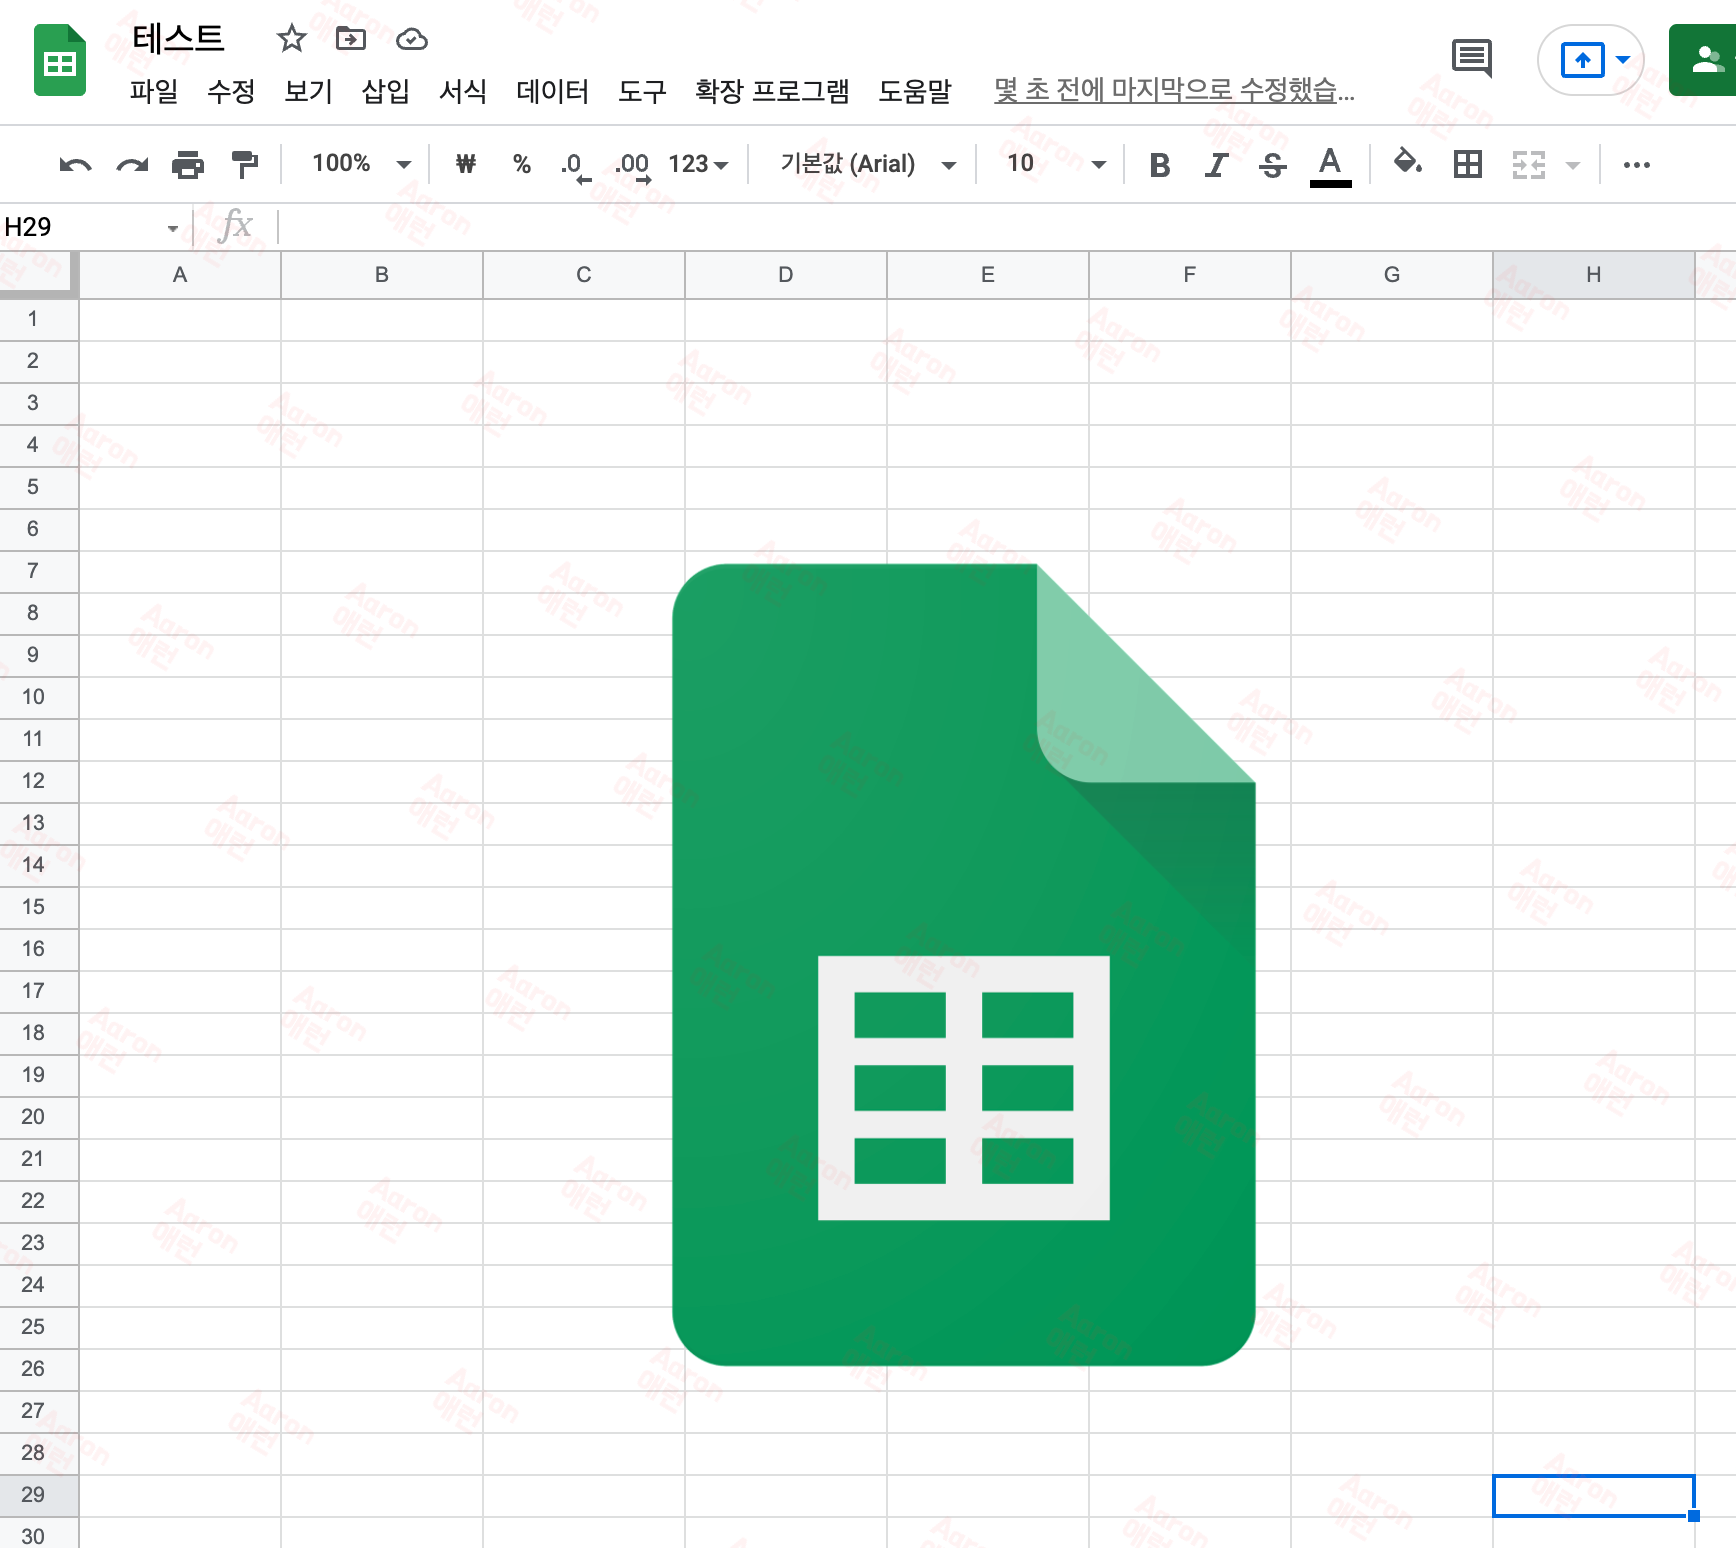Click the formula bar input
Viewport: 1736px width, 1548px height.
point(1005,227)
